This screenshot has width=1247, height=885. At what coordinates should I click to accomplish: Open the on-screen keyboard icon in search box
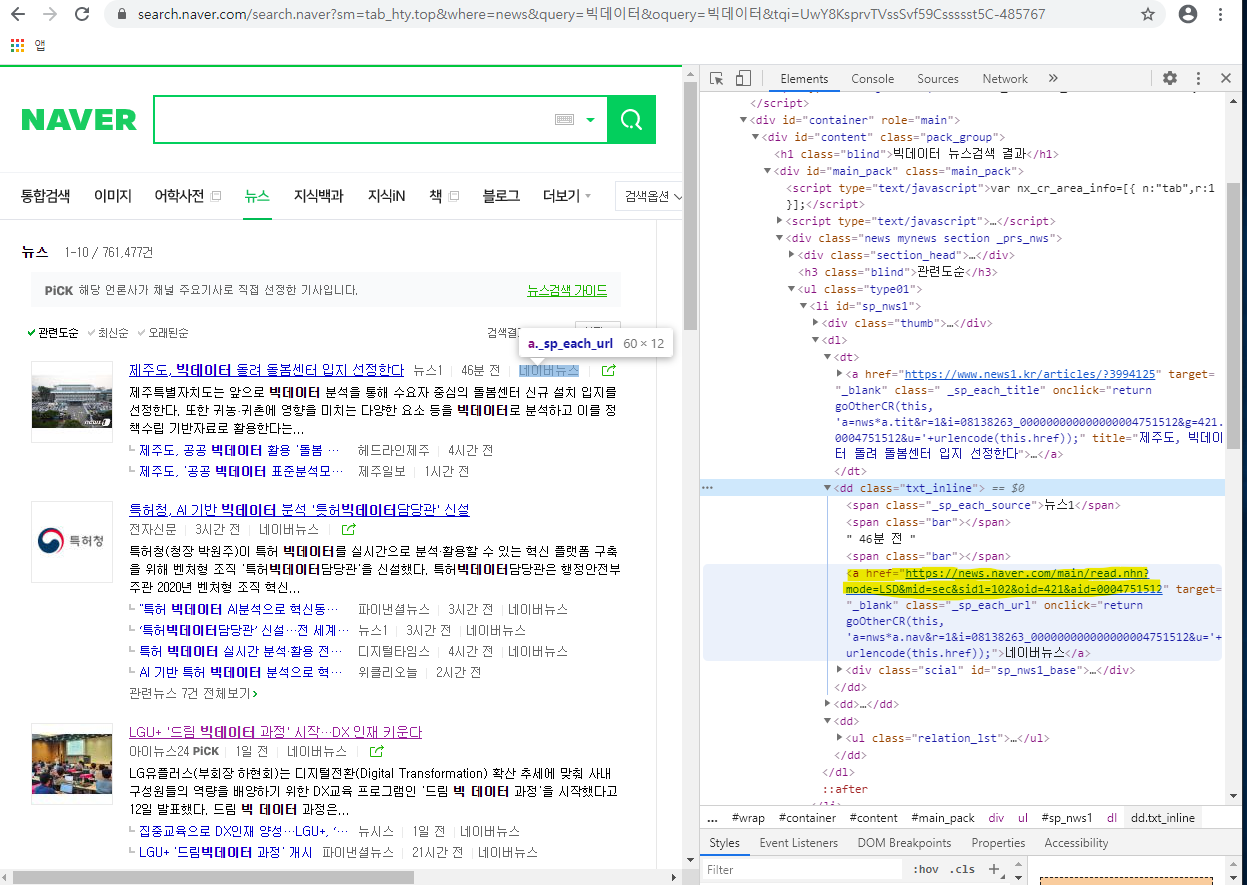[x=564, y=120]
